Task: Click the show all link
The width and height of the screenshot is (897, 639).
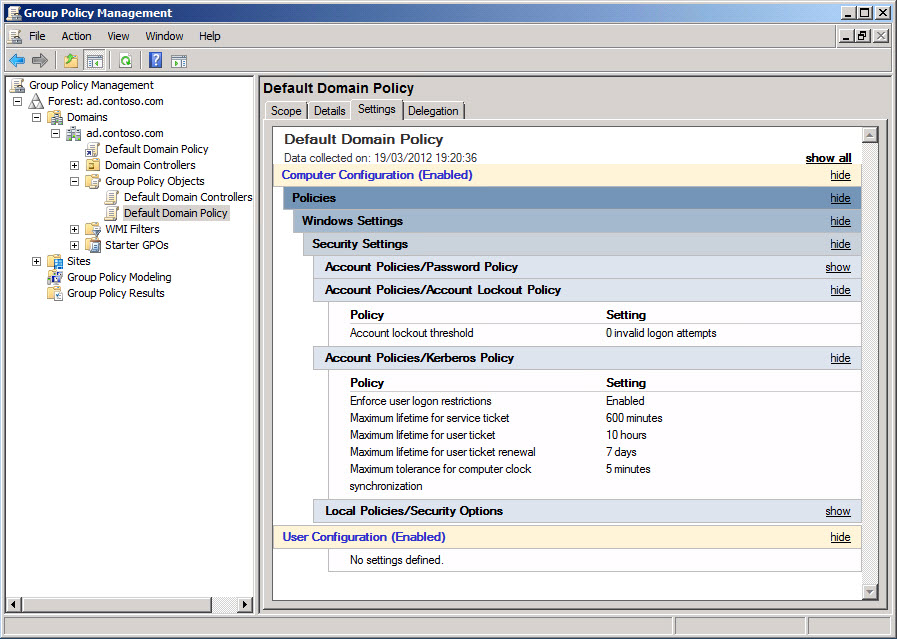Action: [x=828, y=157]
